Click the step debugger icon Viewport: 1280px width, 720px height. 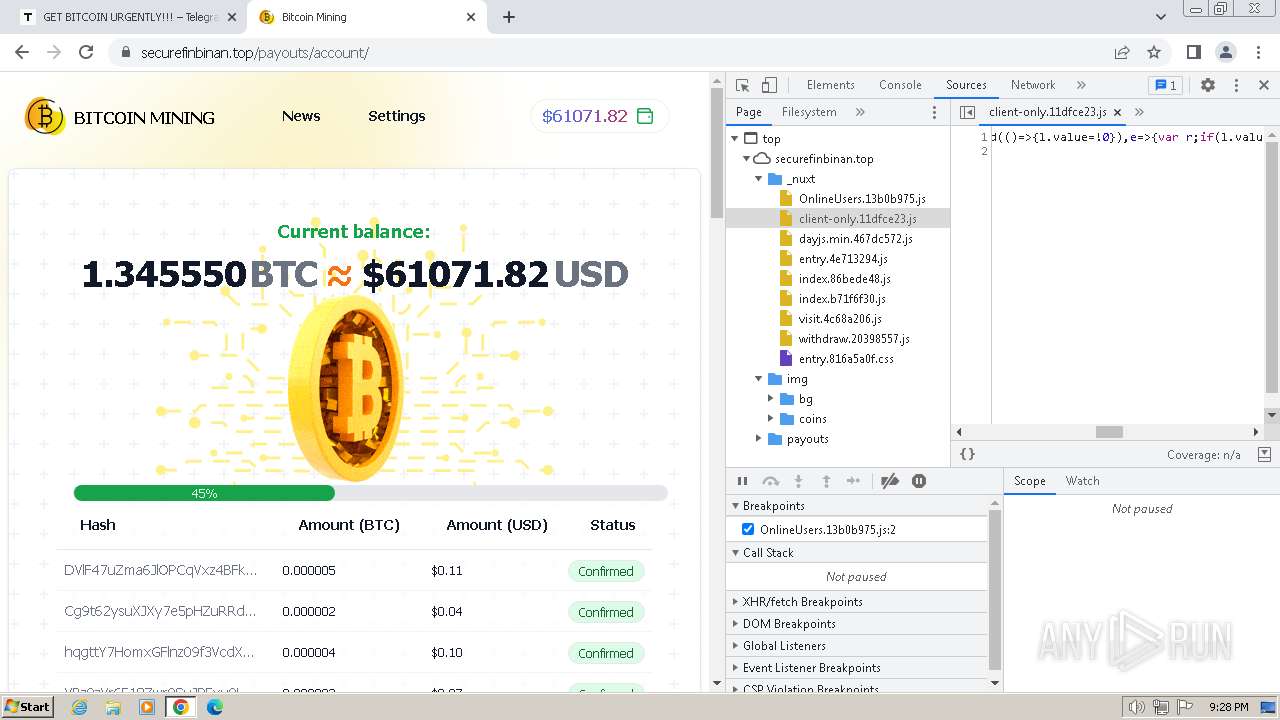coord(853,481)
